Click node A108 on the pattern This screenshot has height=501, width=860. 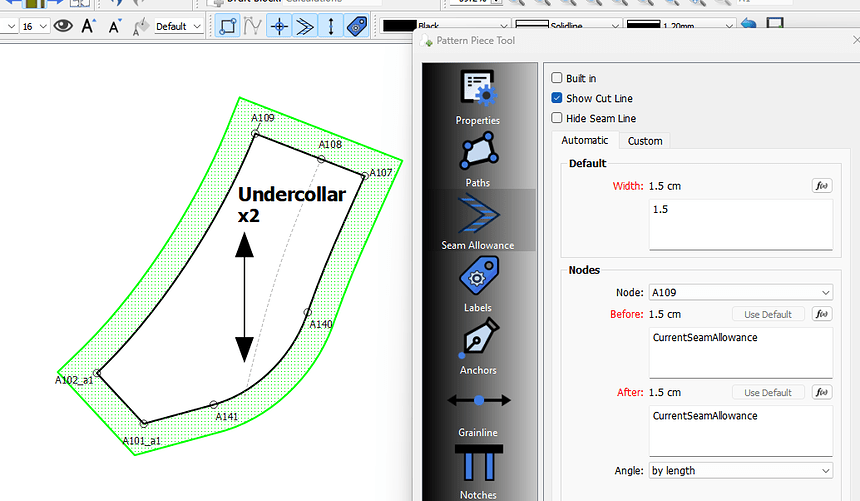321,159
